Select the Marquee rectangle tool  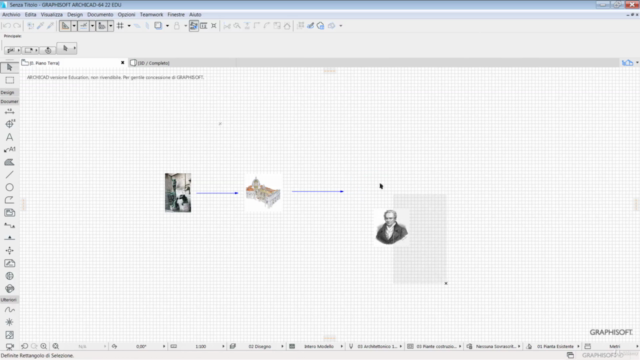[9, 80]
